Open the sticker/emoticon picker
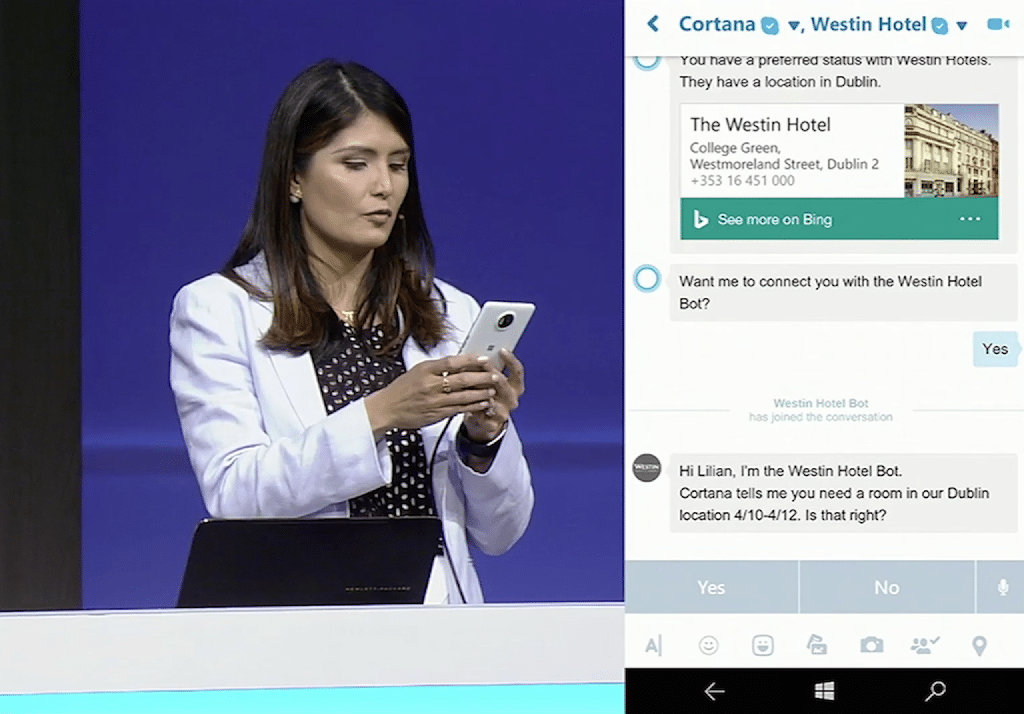Image resolution: width=1024 pixels, height=714 pixels. pos(763,645)
